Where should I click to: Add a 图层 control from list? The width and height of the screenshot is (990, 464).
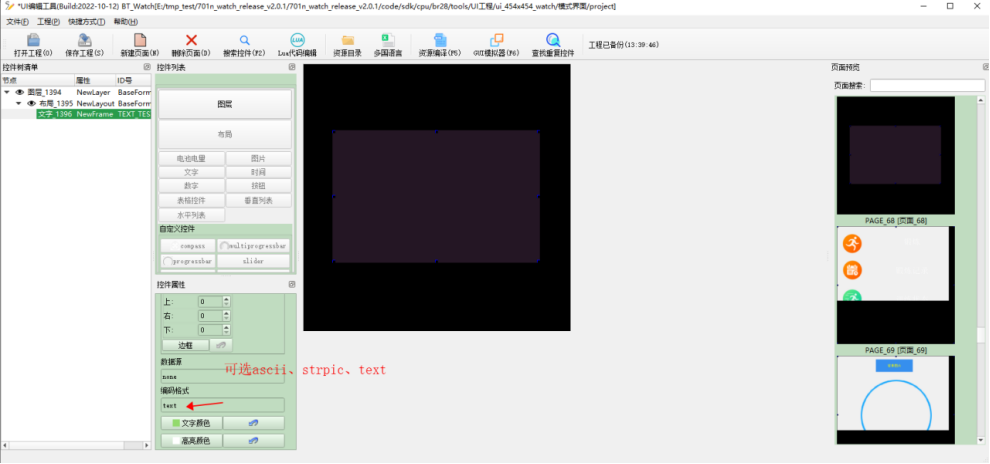(225, 104)
